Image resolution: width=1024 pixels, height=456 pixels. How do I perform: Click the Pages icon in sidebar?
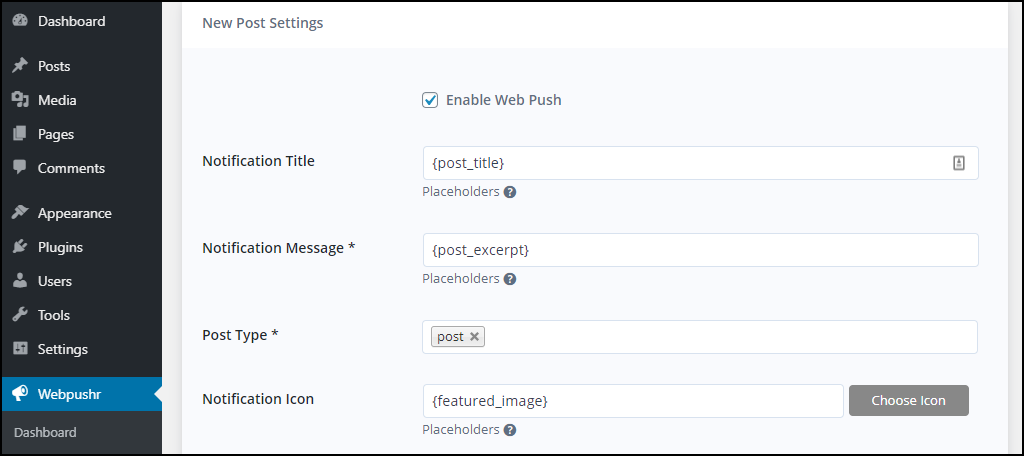tap(20, 134)
